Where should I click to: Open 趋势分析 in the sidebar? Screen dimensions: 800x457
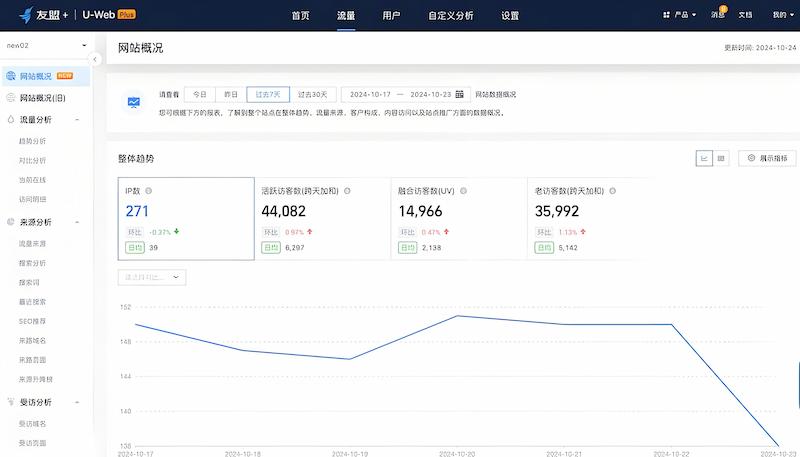(x=32, y=141)
